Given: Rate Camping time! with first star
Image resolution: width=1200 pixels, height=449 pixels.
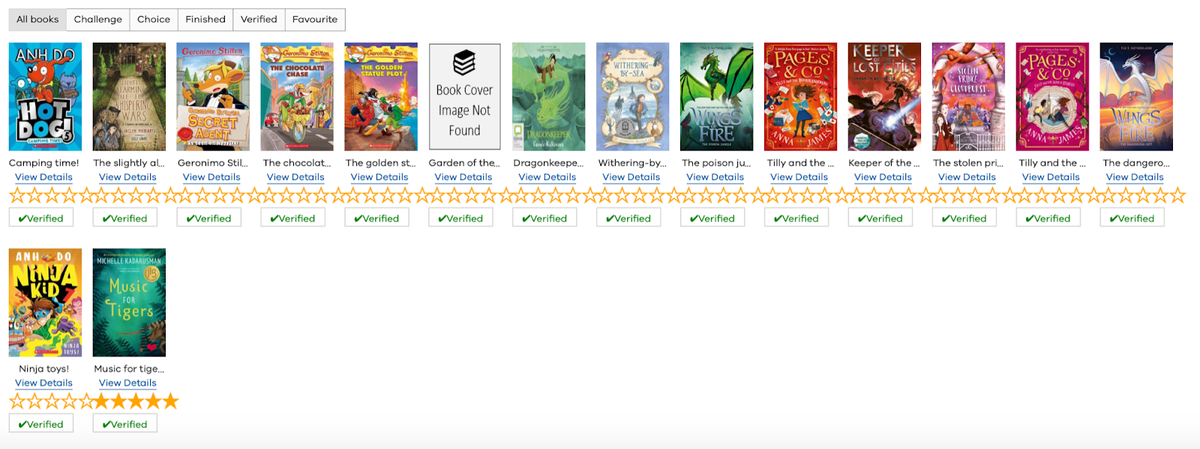Looking at the screenshot, I should tap(17, 195).
